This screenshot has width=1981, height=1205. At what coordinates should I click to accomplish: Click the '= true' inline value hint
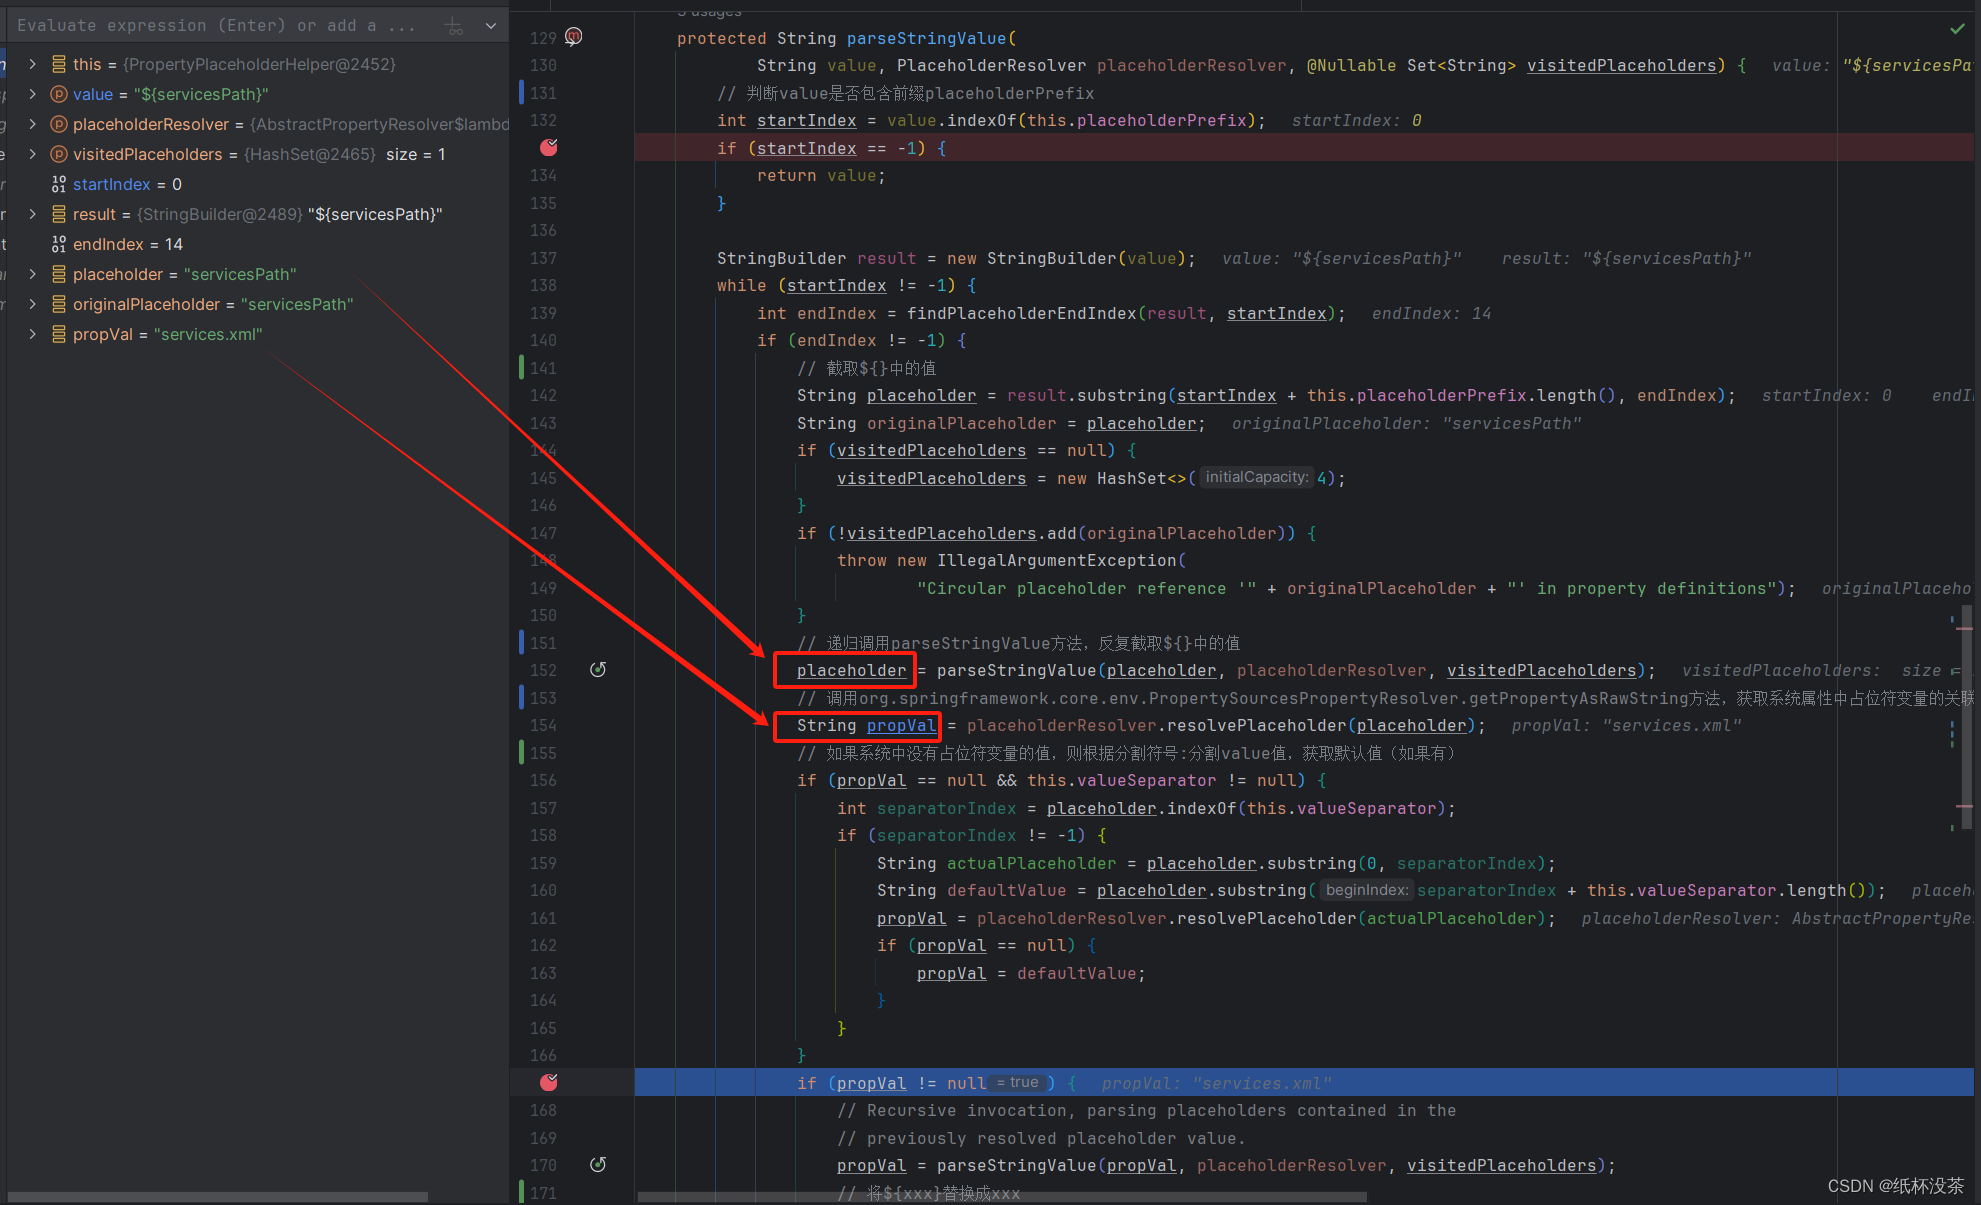(1018, 1082)
